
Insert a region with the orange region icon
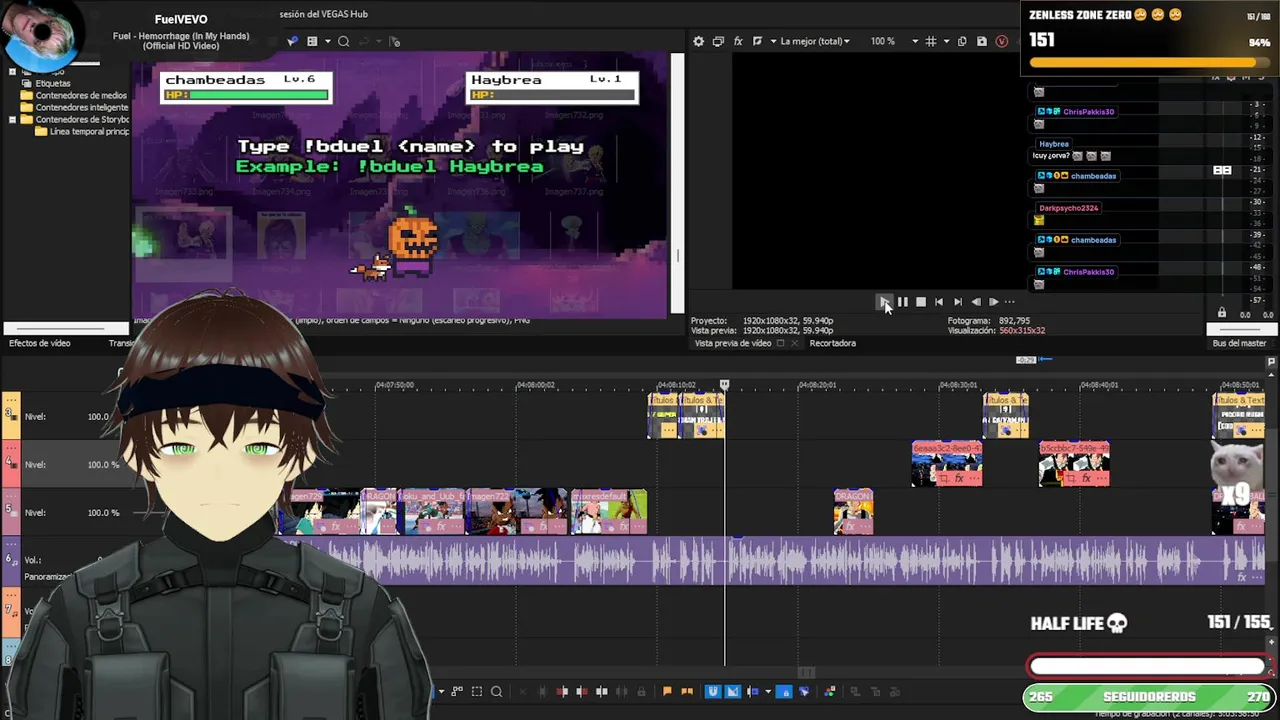687,691
